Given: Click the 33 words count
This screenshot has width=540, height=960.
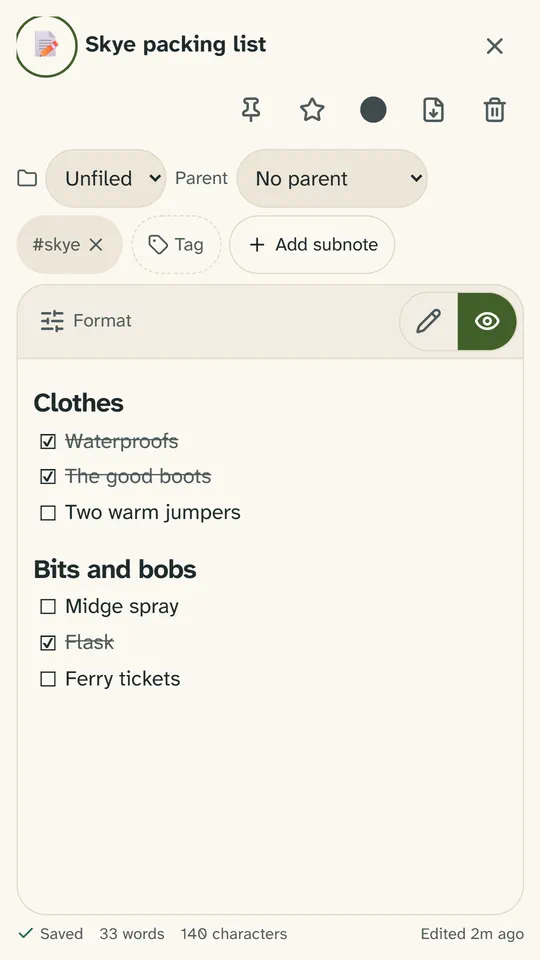Looking at the screenshot, I should click(x=132, y=934).
